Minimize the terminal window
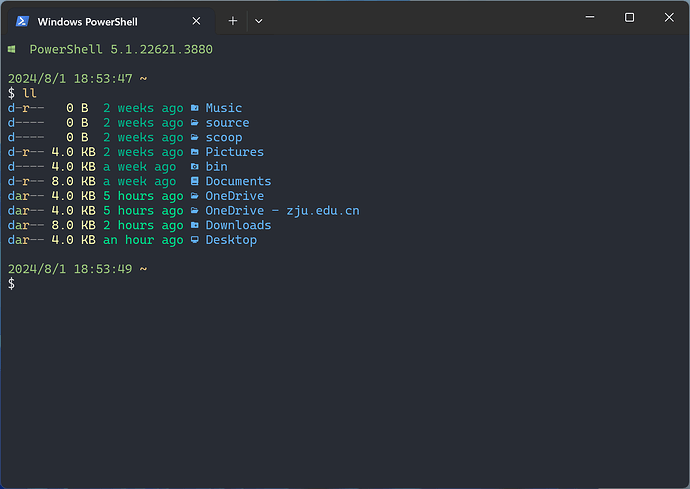The width and height of the screenshot is (690, 489). [590, 17]
